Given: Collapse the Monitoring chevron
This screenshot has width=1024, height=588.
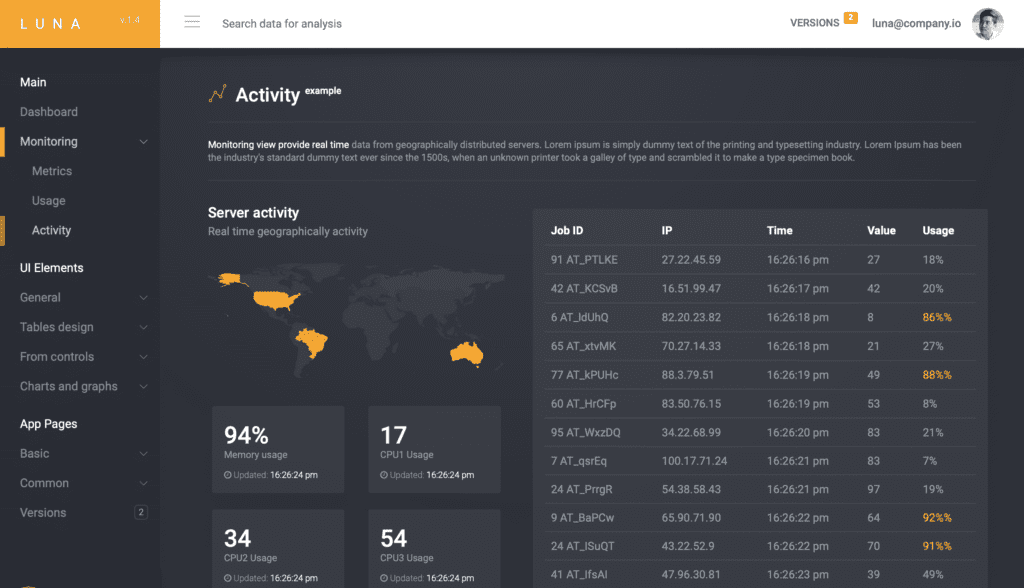Looking at the screenshot, I should pyautogui.click(x=143, y=142).
